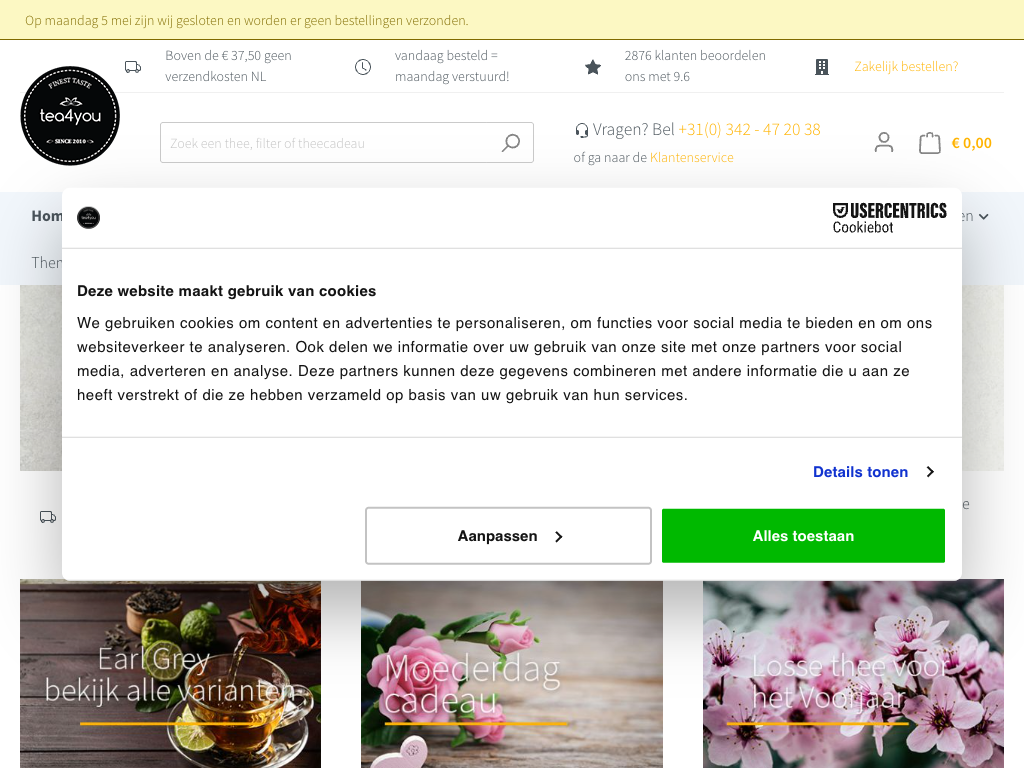Screen dimensions: 1024x768
Task: Click the delivery truck icon in header
Action: (133, 67)
